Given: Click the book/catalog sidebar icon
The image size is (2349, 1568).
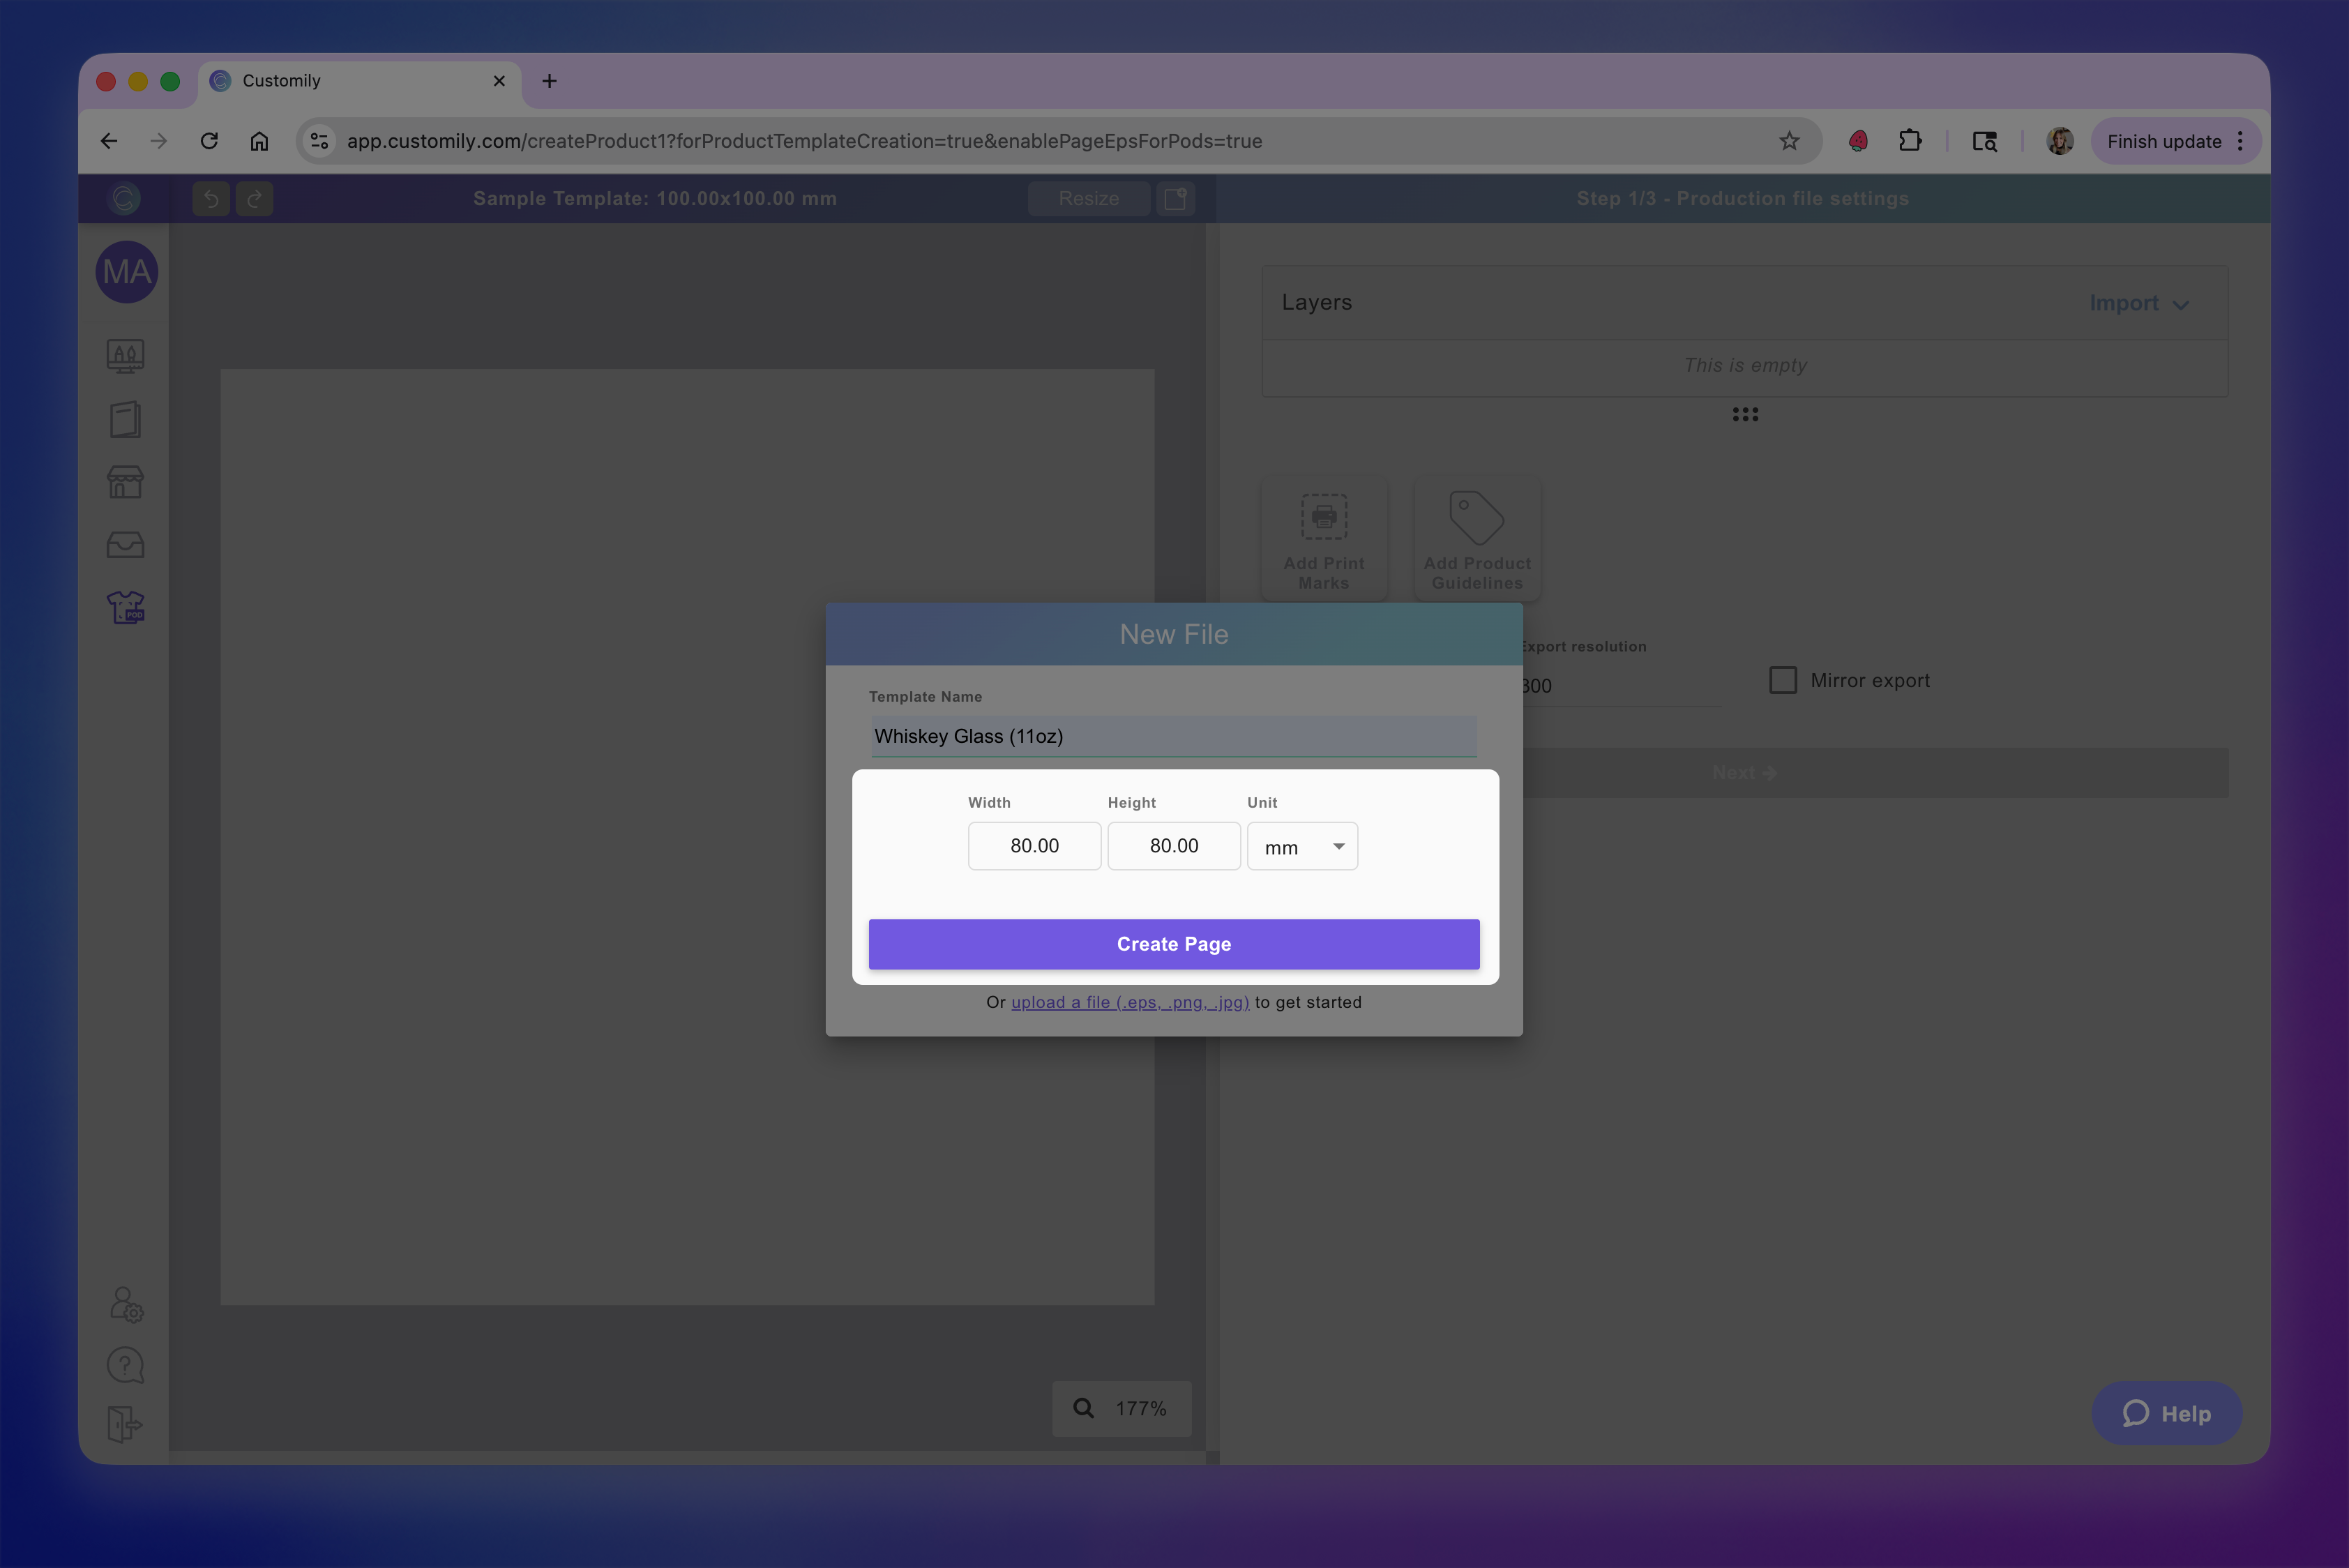Looking at the screenshot, I should (125, 419).
